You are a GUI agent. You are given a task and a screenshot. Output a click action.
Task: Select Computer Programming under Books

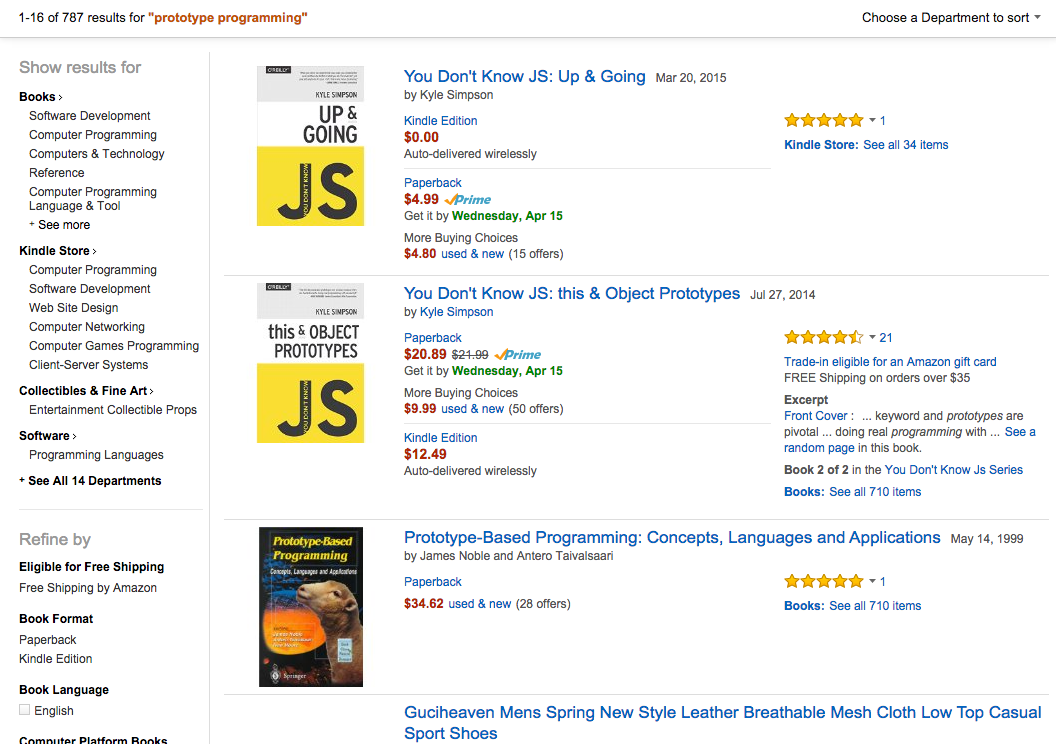coord(93,135)
